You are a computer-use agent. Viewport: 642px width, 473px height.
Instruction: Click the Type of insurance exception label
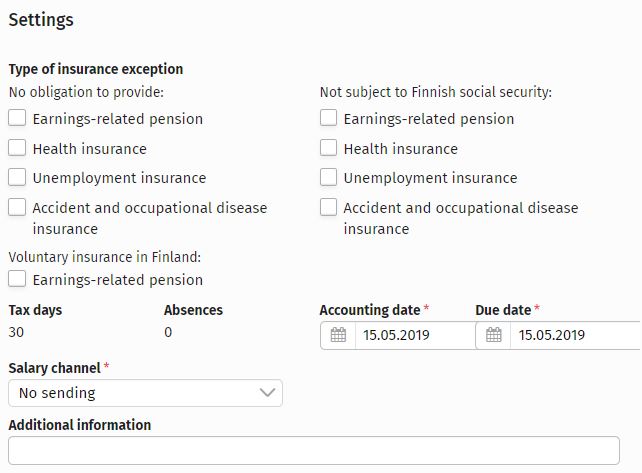coord(96,69)
